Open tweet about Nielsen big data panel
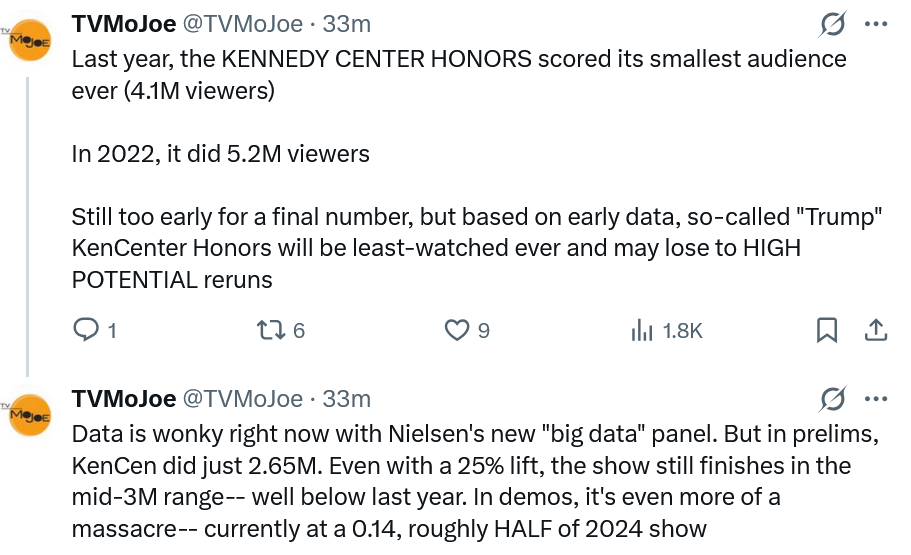This screenshot has width=911, height=555. coord(460,480)
